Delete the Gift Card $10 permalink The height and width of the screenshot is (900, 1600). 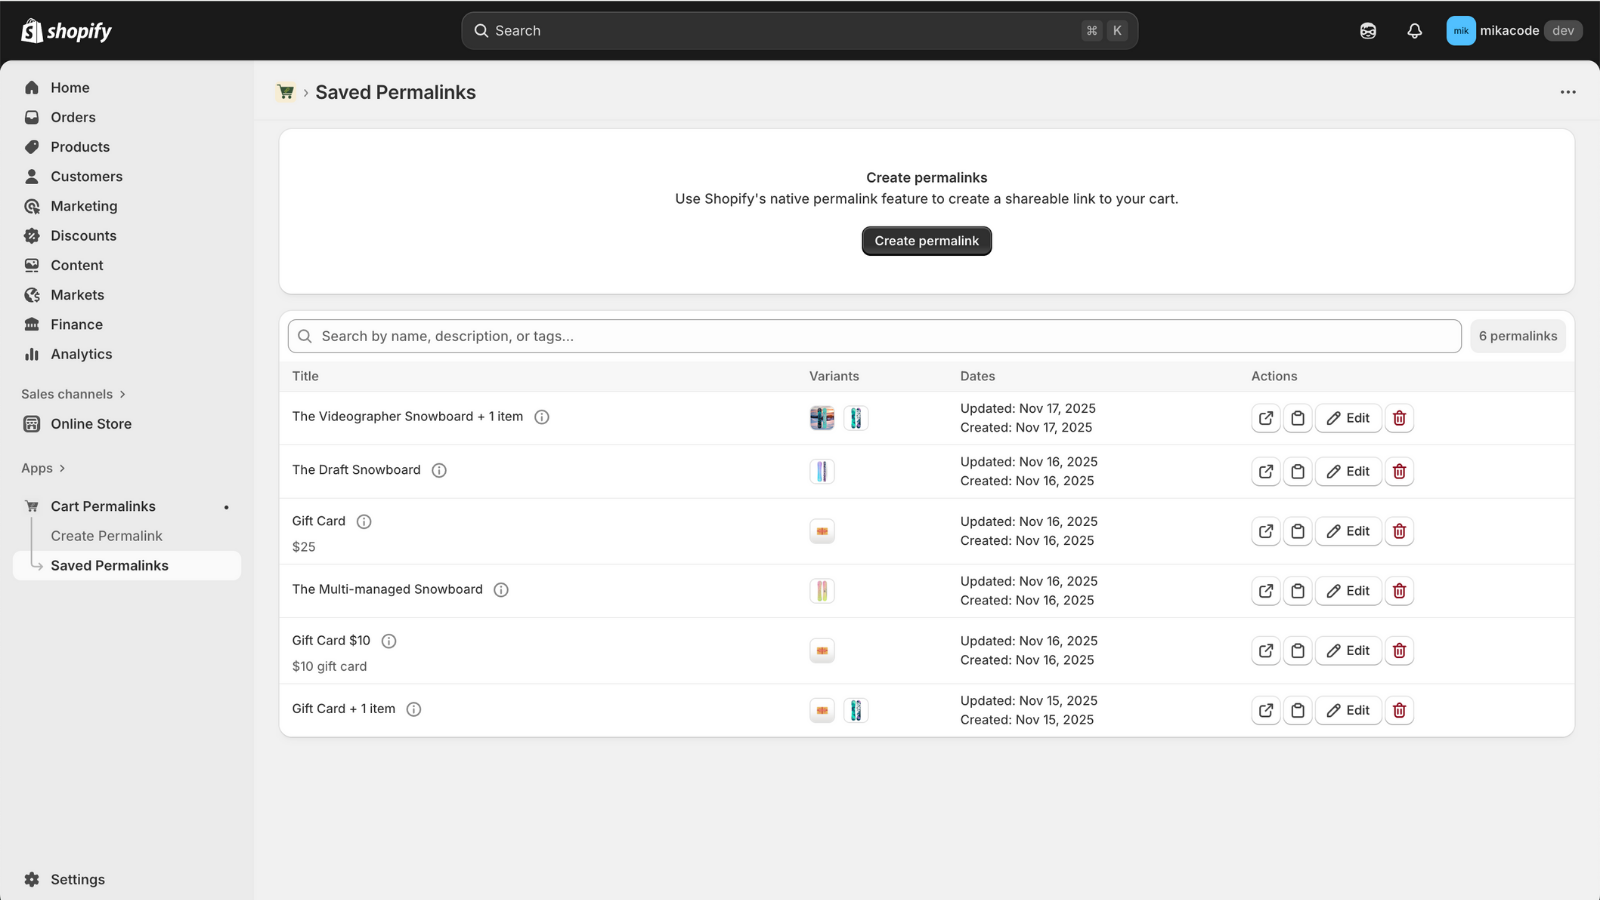(1399, 651)
